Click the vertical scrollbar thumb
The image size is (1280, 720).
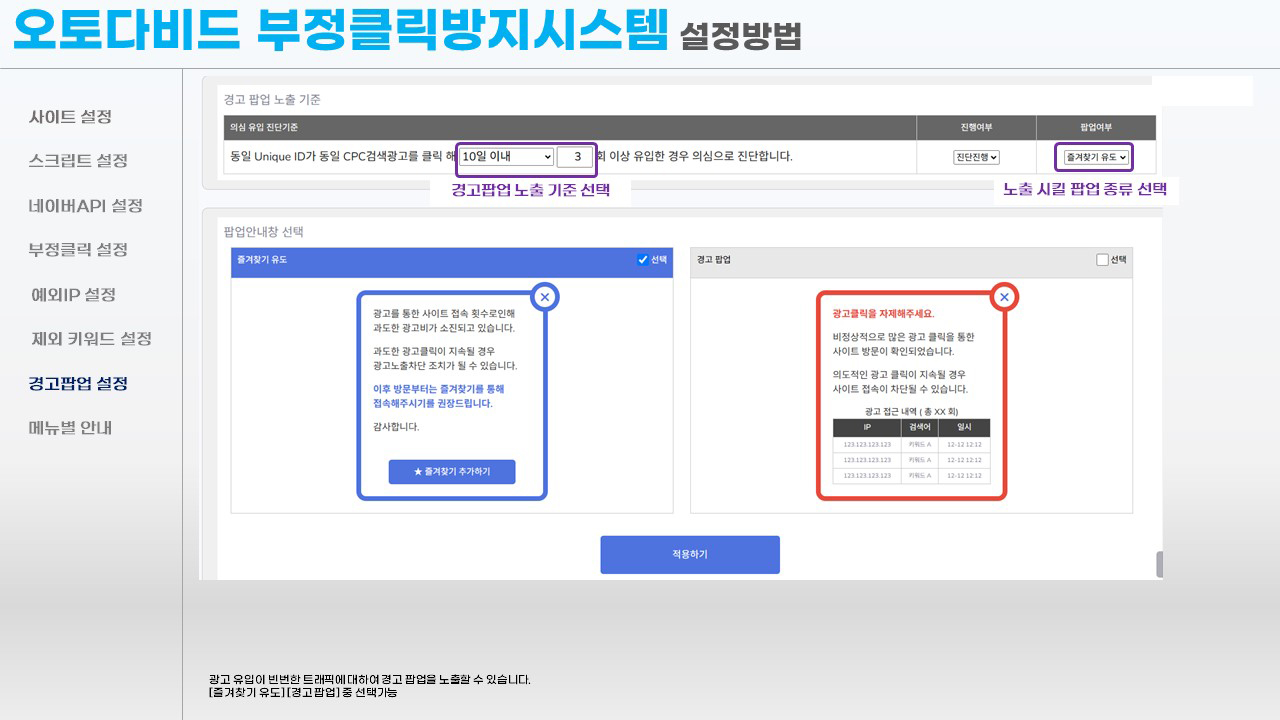(x=1159, y=564)
